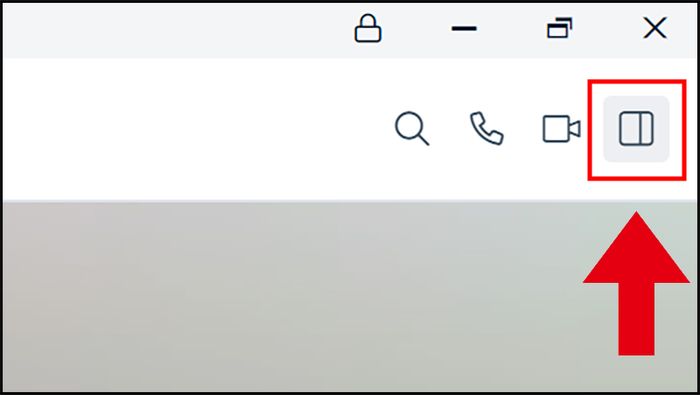Screen dimensions: 700x395
Task: Select the handset icon to call contact
Action: 487,129
